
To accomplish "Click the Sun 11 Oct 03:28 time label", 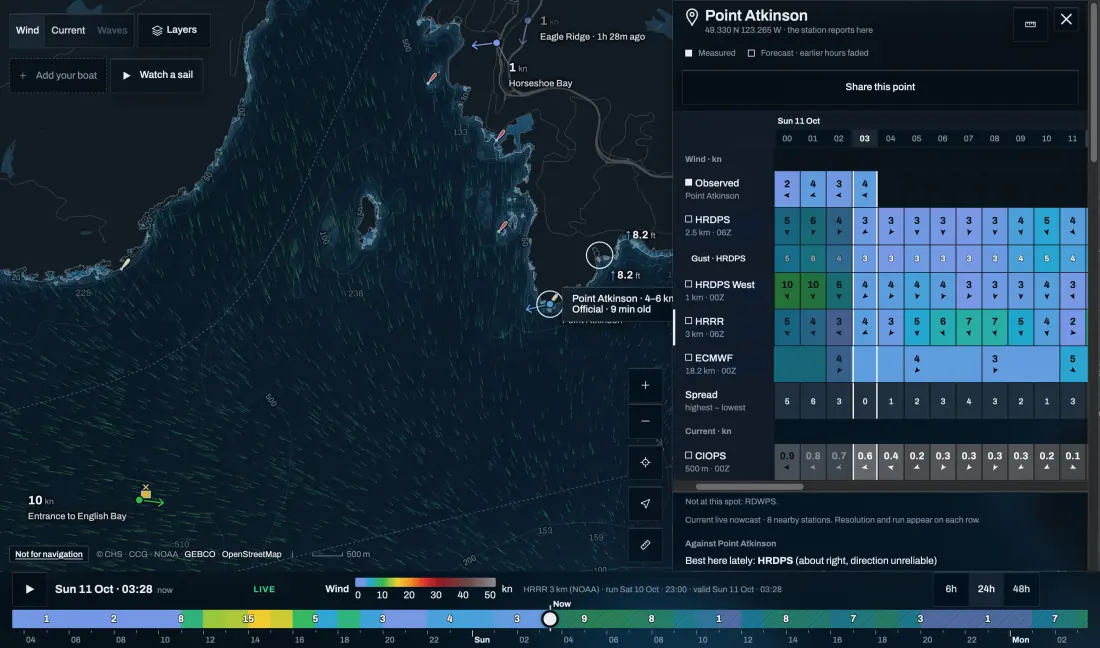I will (104, 589).
